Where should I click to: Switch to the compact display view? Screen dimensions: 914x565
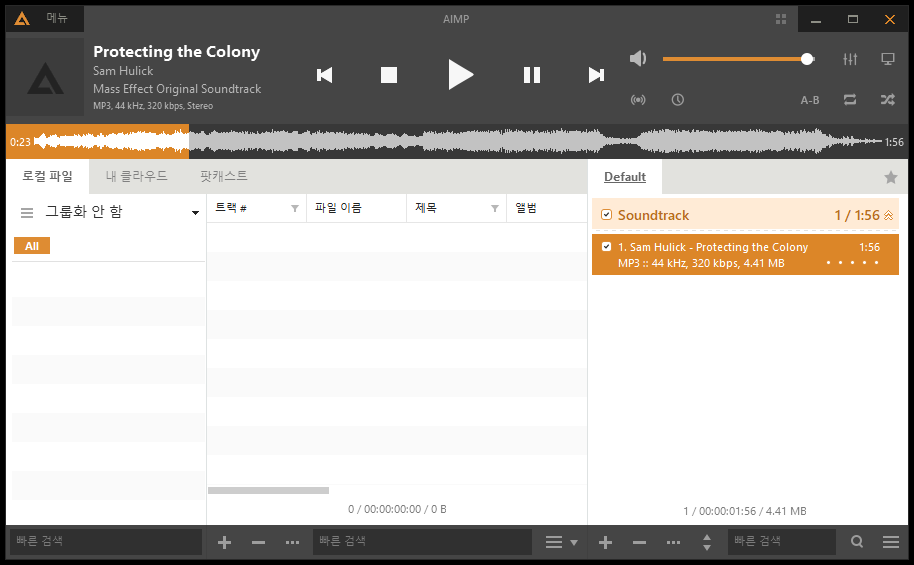(888, 59)
